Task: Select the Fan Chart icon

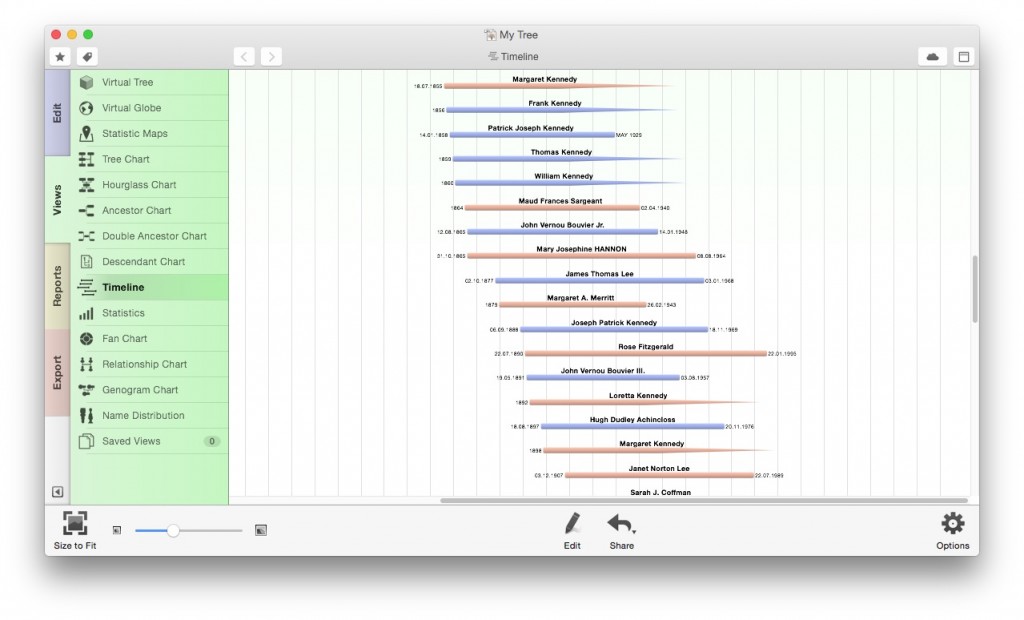Action: 86,338
